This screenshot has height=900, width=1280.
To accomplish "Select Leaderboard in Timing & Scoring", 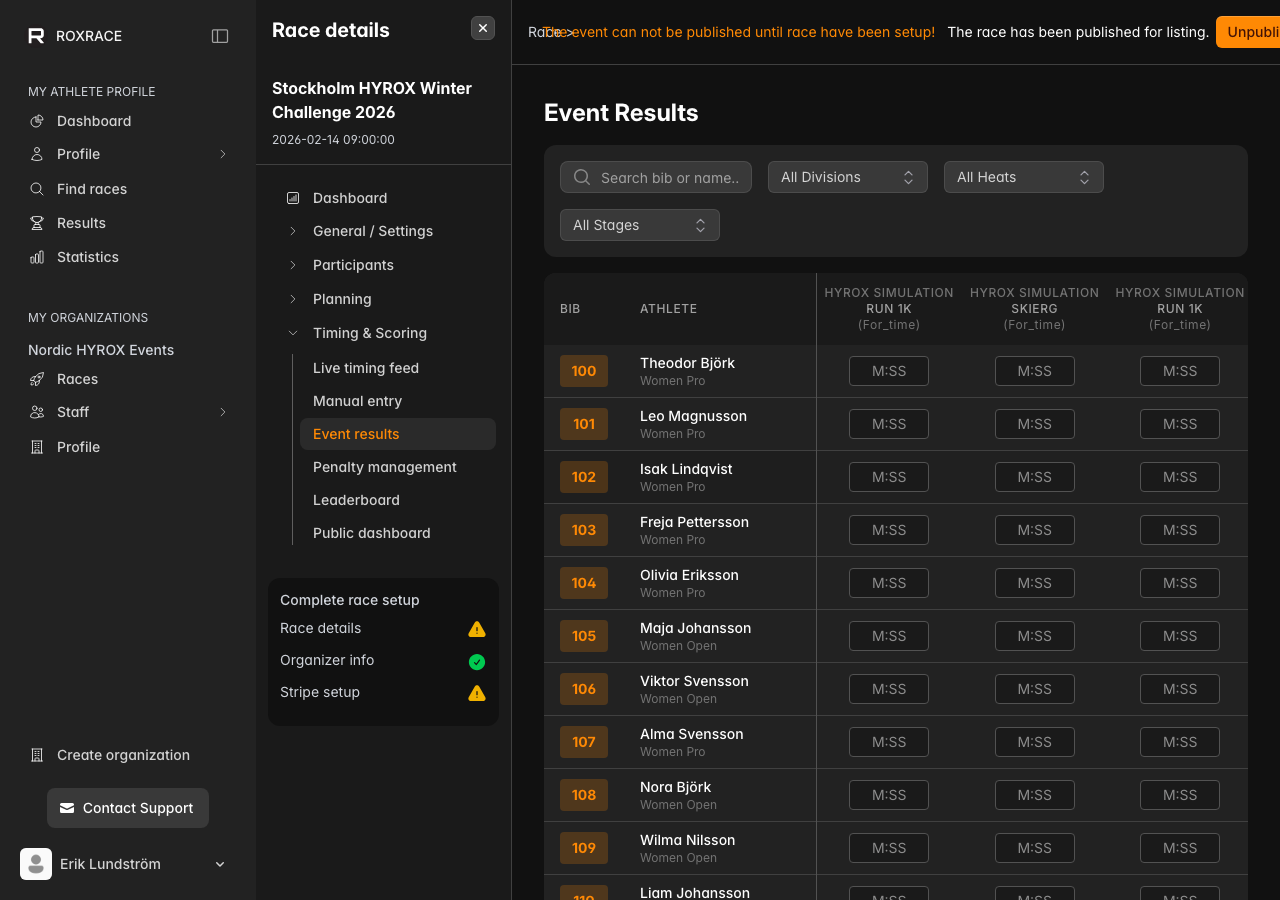I will tap(398, 500).
